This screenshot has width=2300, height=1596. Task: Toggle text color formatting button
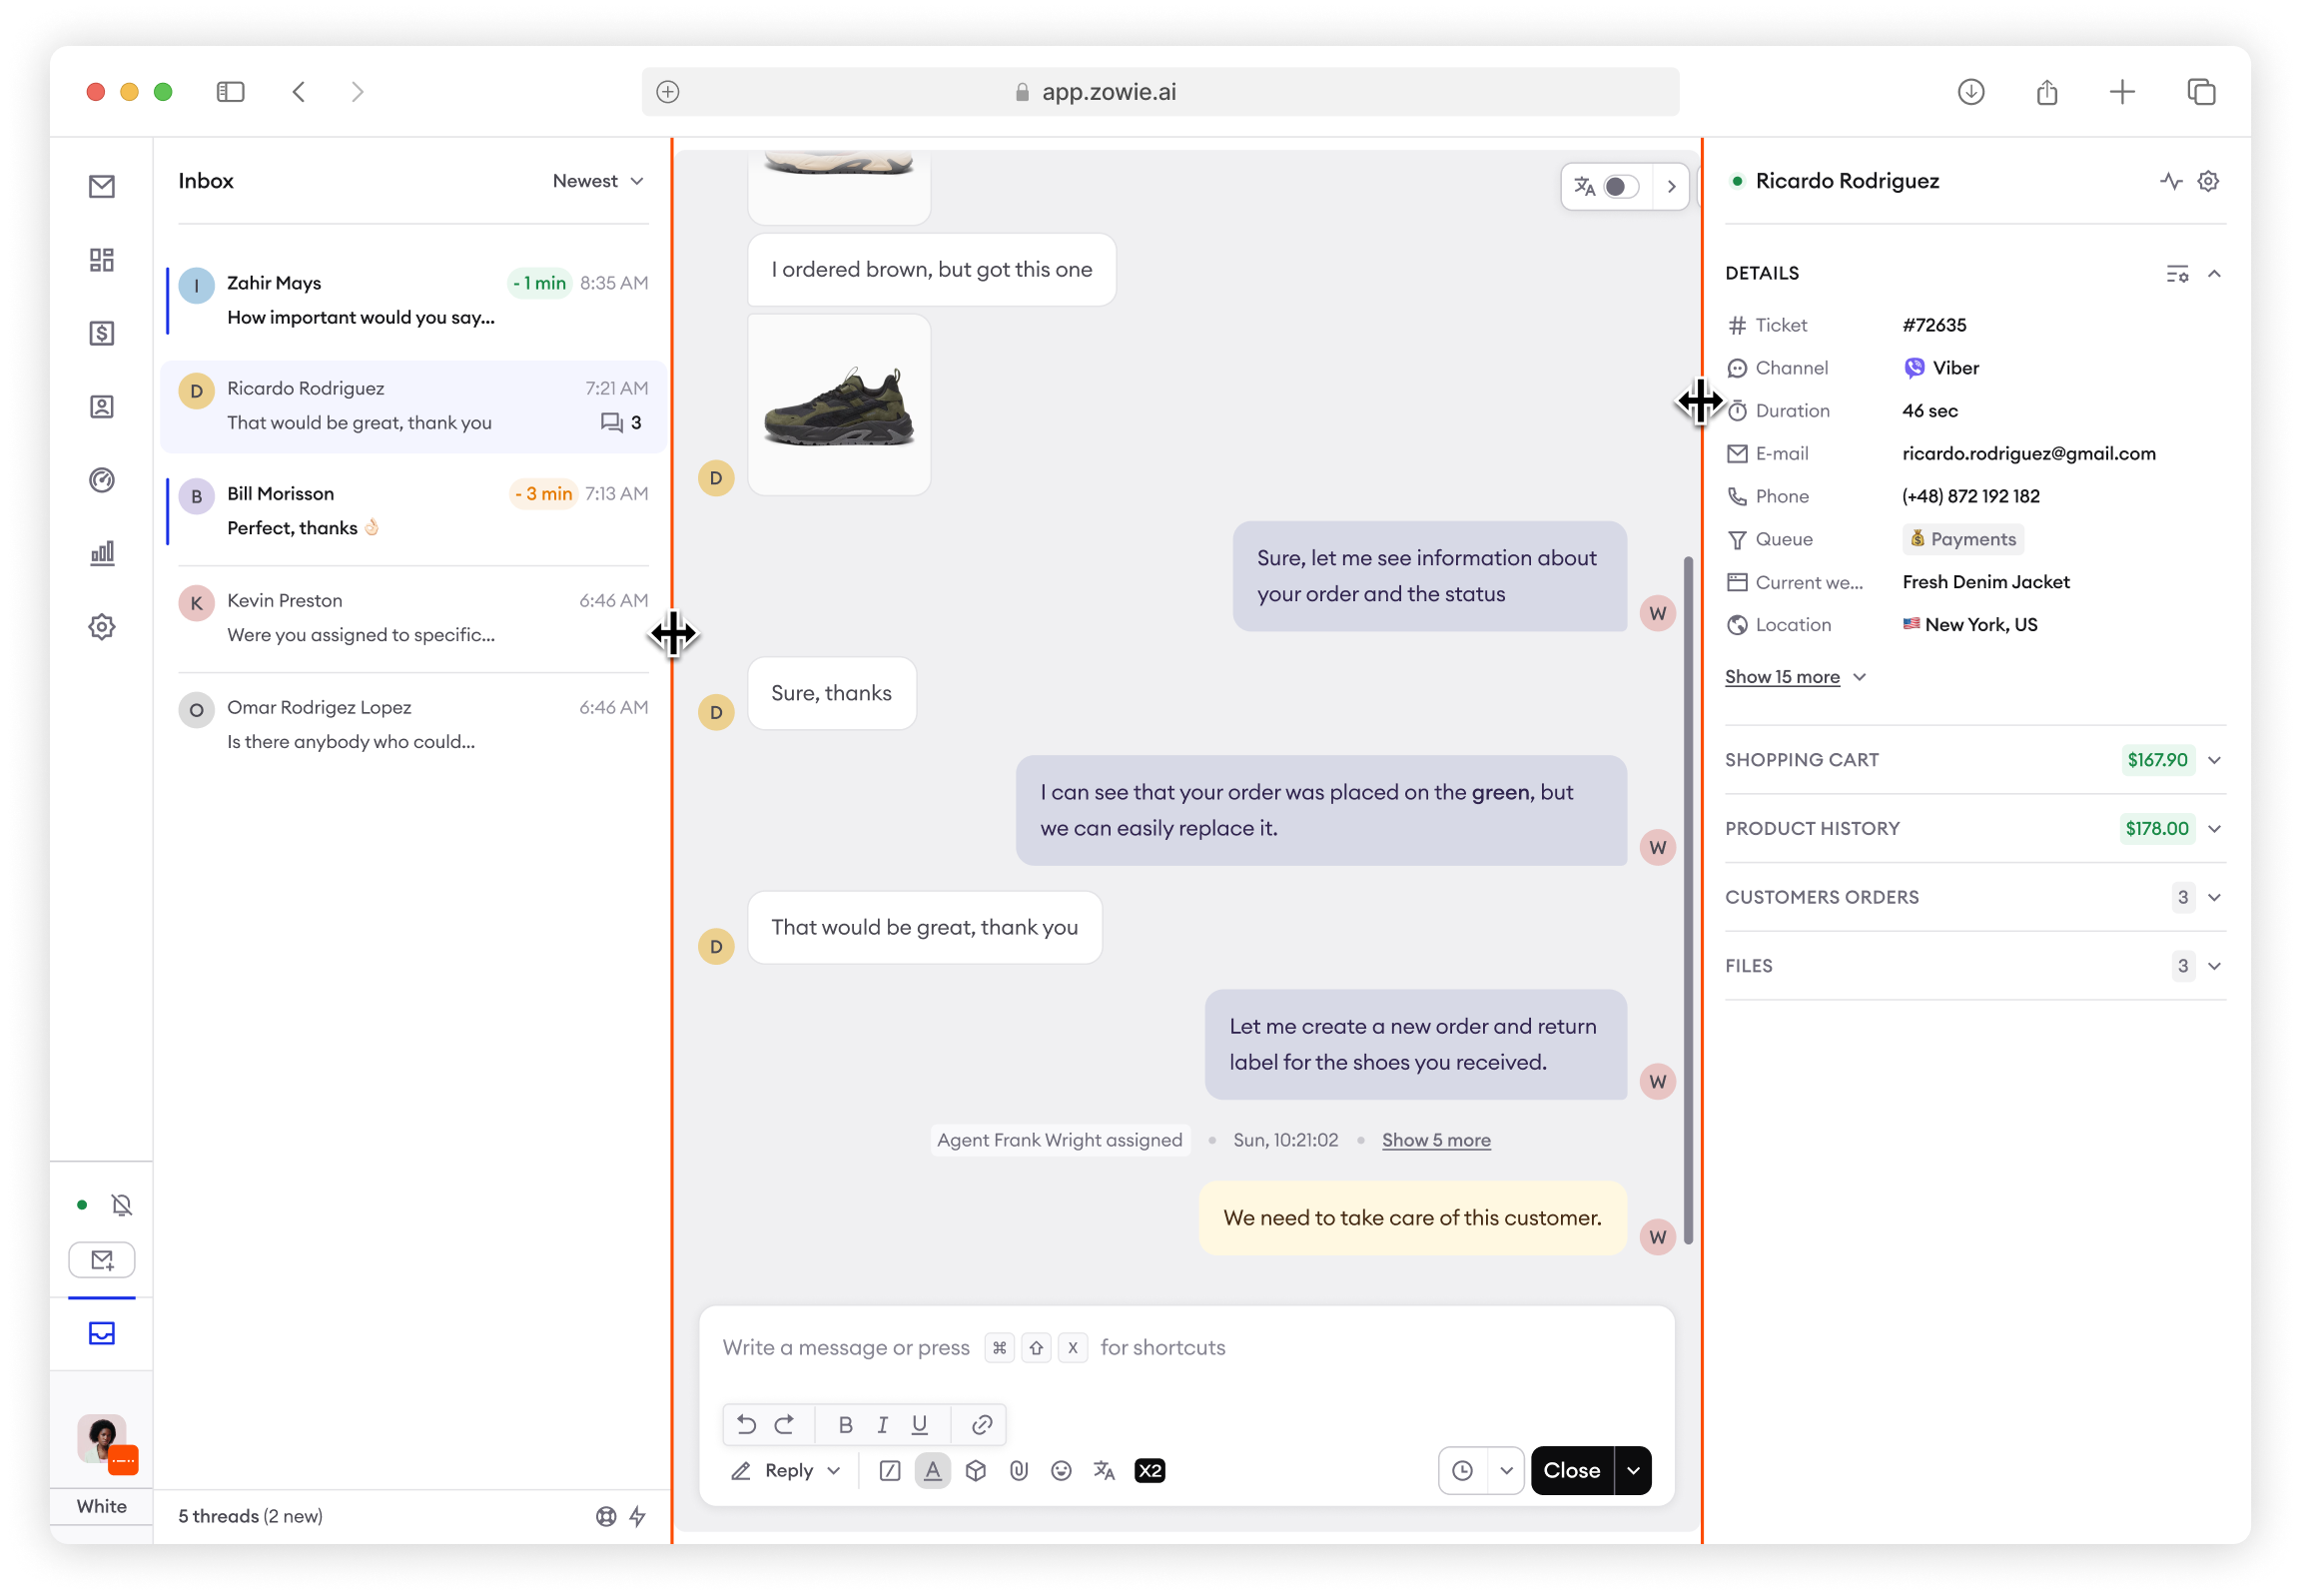[x=932, y=1470]
